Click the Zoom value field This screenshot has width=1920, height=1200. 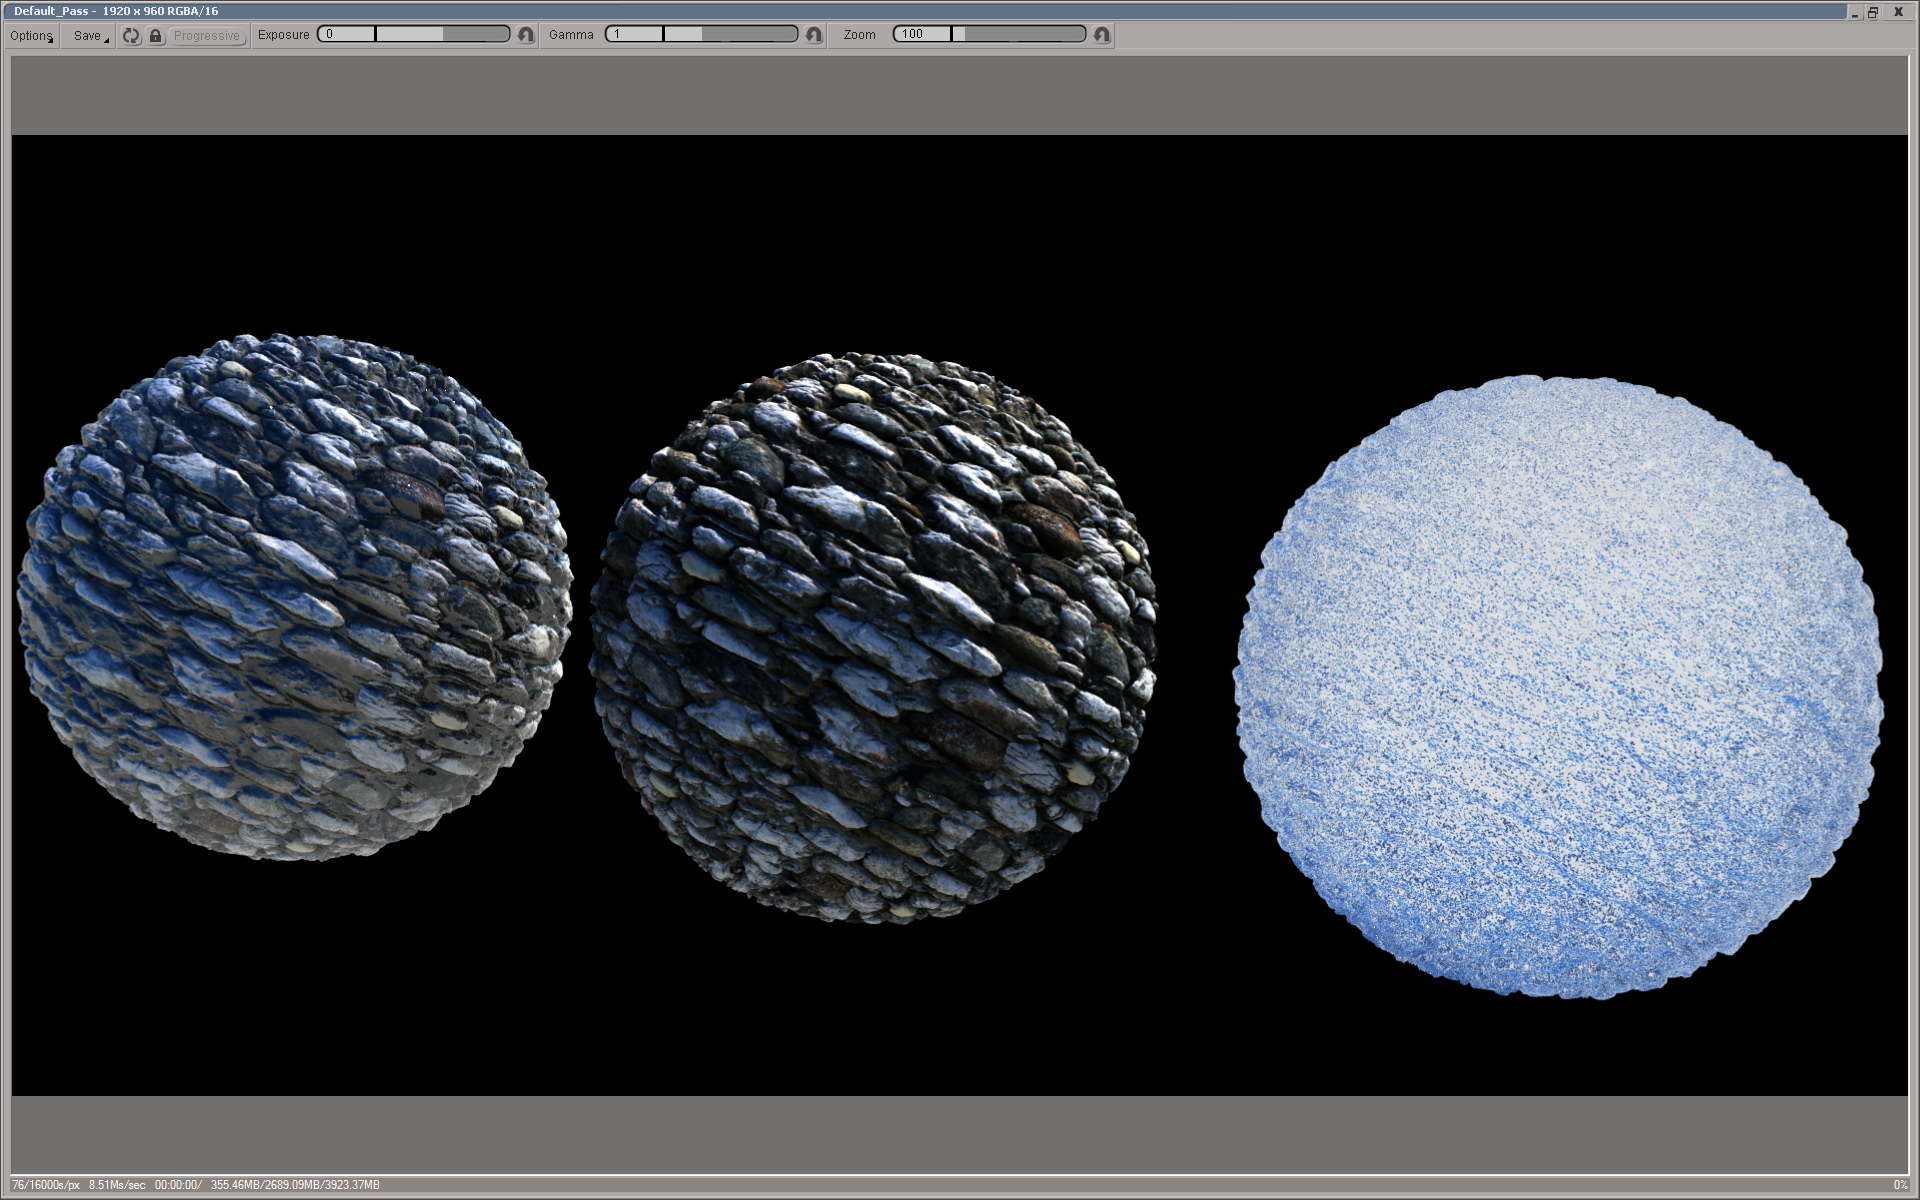tap(921, 34)
